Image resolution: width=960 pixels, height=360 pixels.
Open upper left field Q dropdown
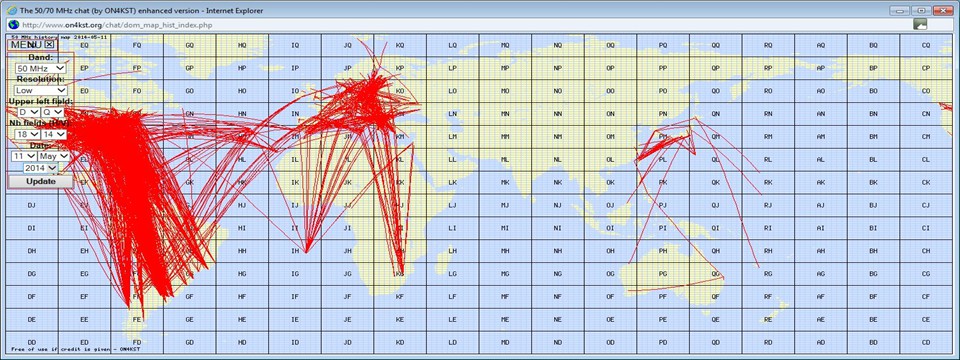pyautogui.click(x=53, y=112)
